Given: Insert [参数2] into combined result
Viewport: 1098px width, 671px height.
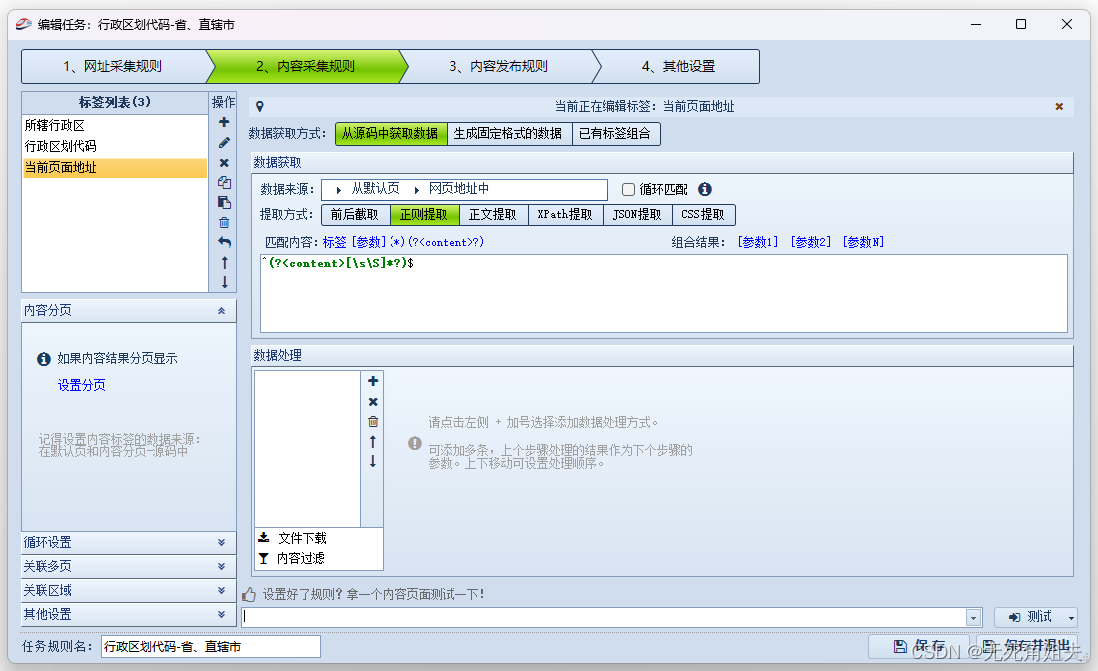Looking at the screenshot, I should 811,242.
